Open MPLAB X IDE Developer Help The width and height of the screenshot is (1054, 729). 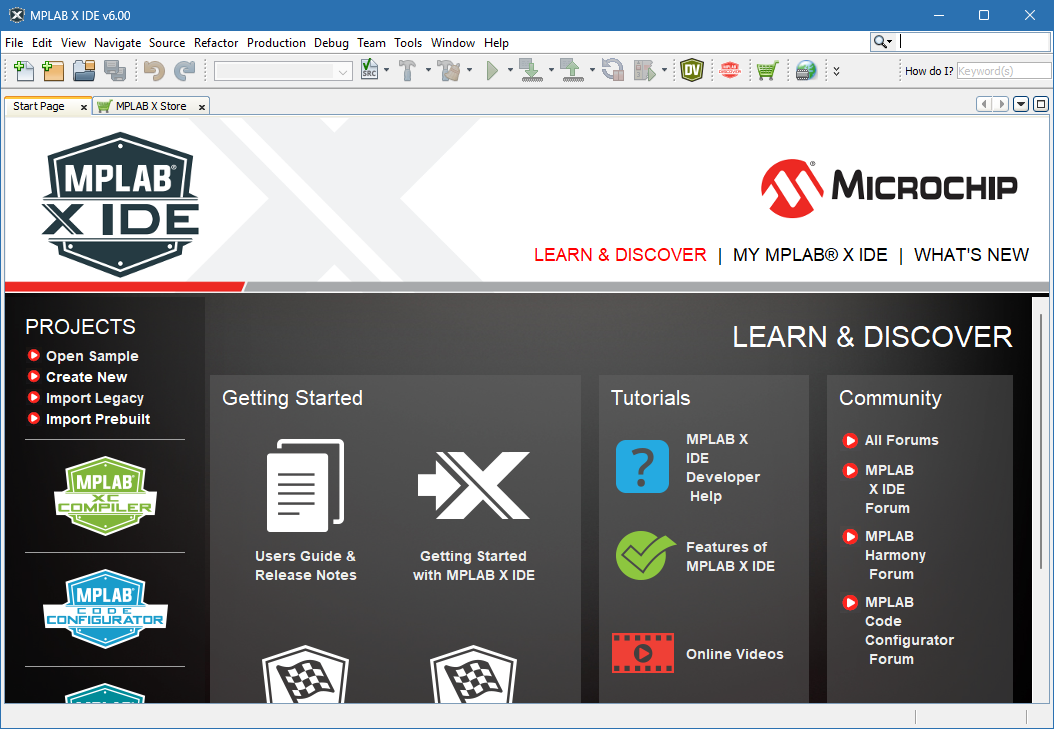[688, 468]
